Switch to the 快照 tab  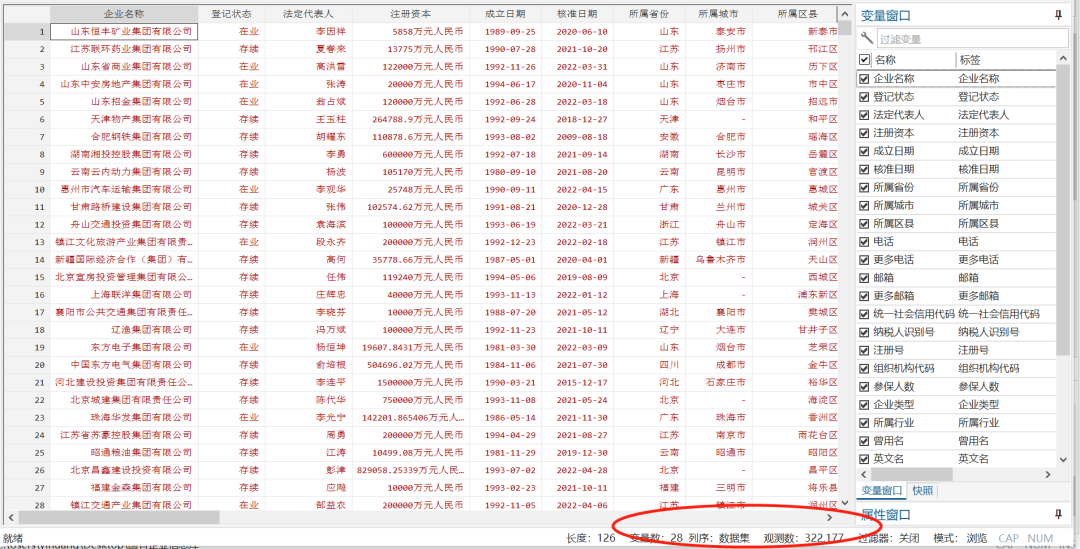(923, 490)
